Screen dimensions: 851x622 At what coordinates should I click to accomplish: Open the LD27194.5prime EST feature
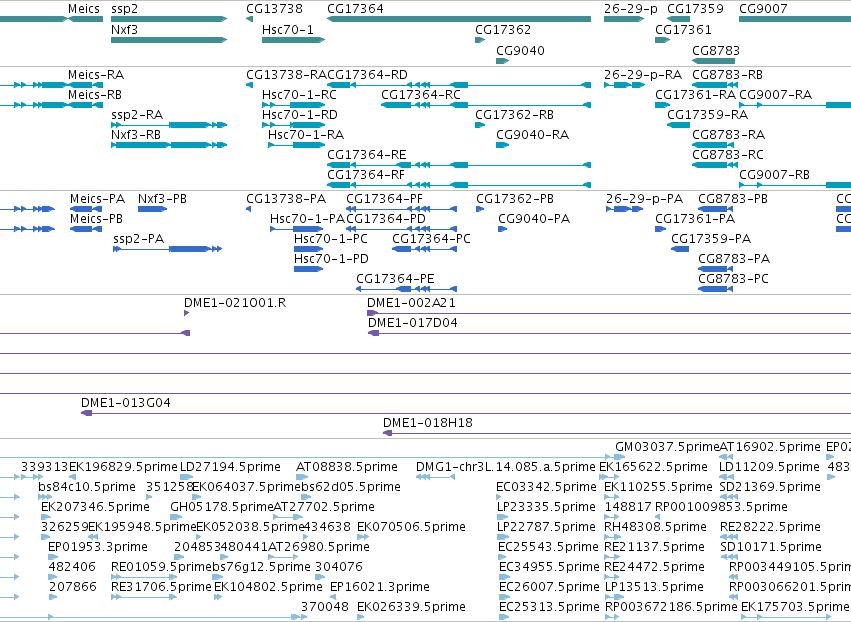pyautogui.click(x=186, y=477)
